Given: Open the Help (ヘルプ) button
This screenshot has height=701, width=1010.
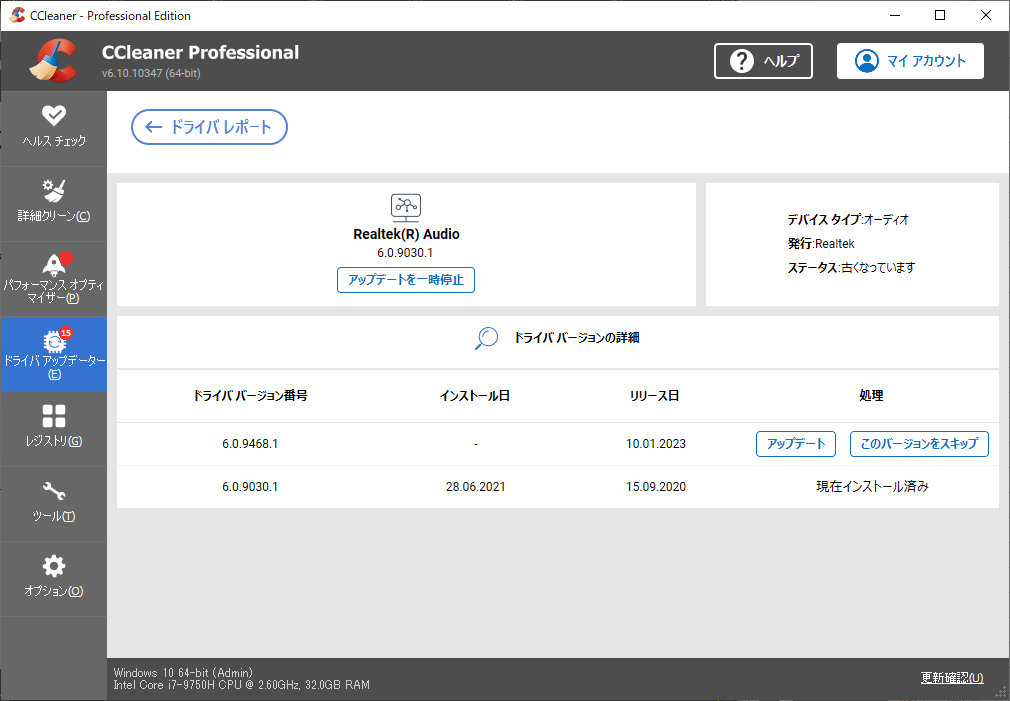Looking at the screenshot, I should point(763,61).
